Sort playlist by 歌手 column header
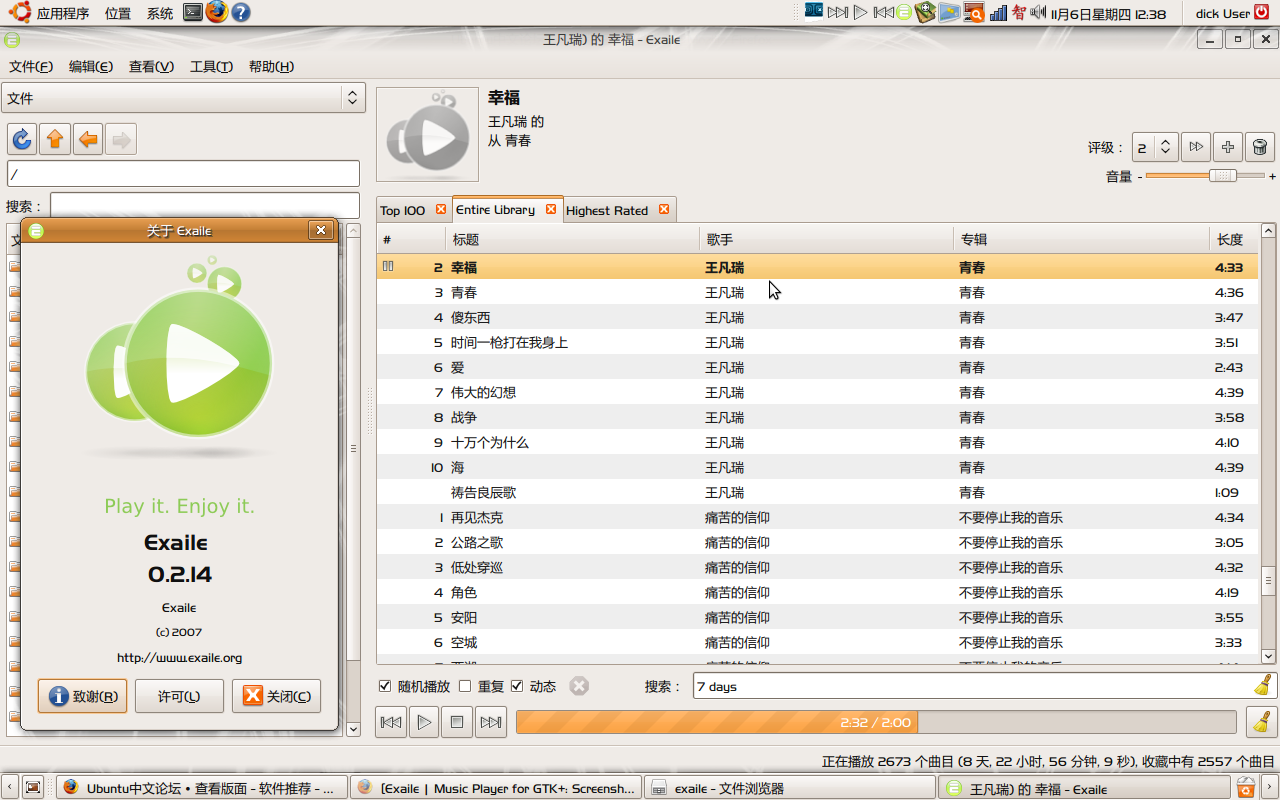Image resolution: width=1280 pixels, height=800 pixels. [826, 240]
